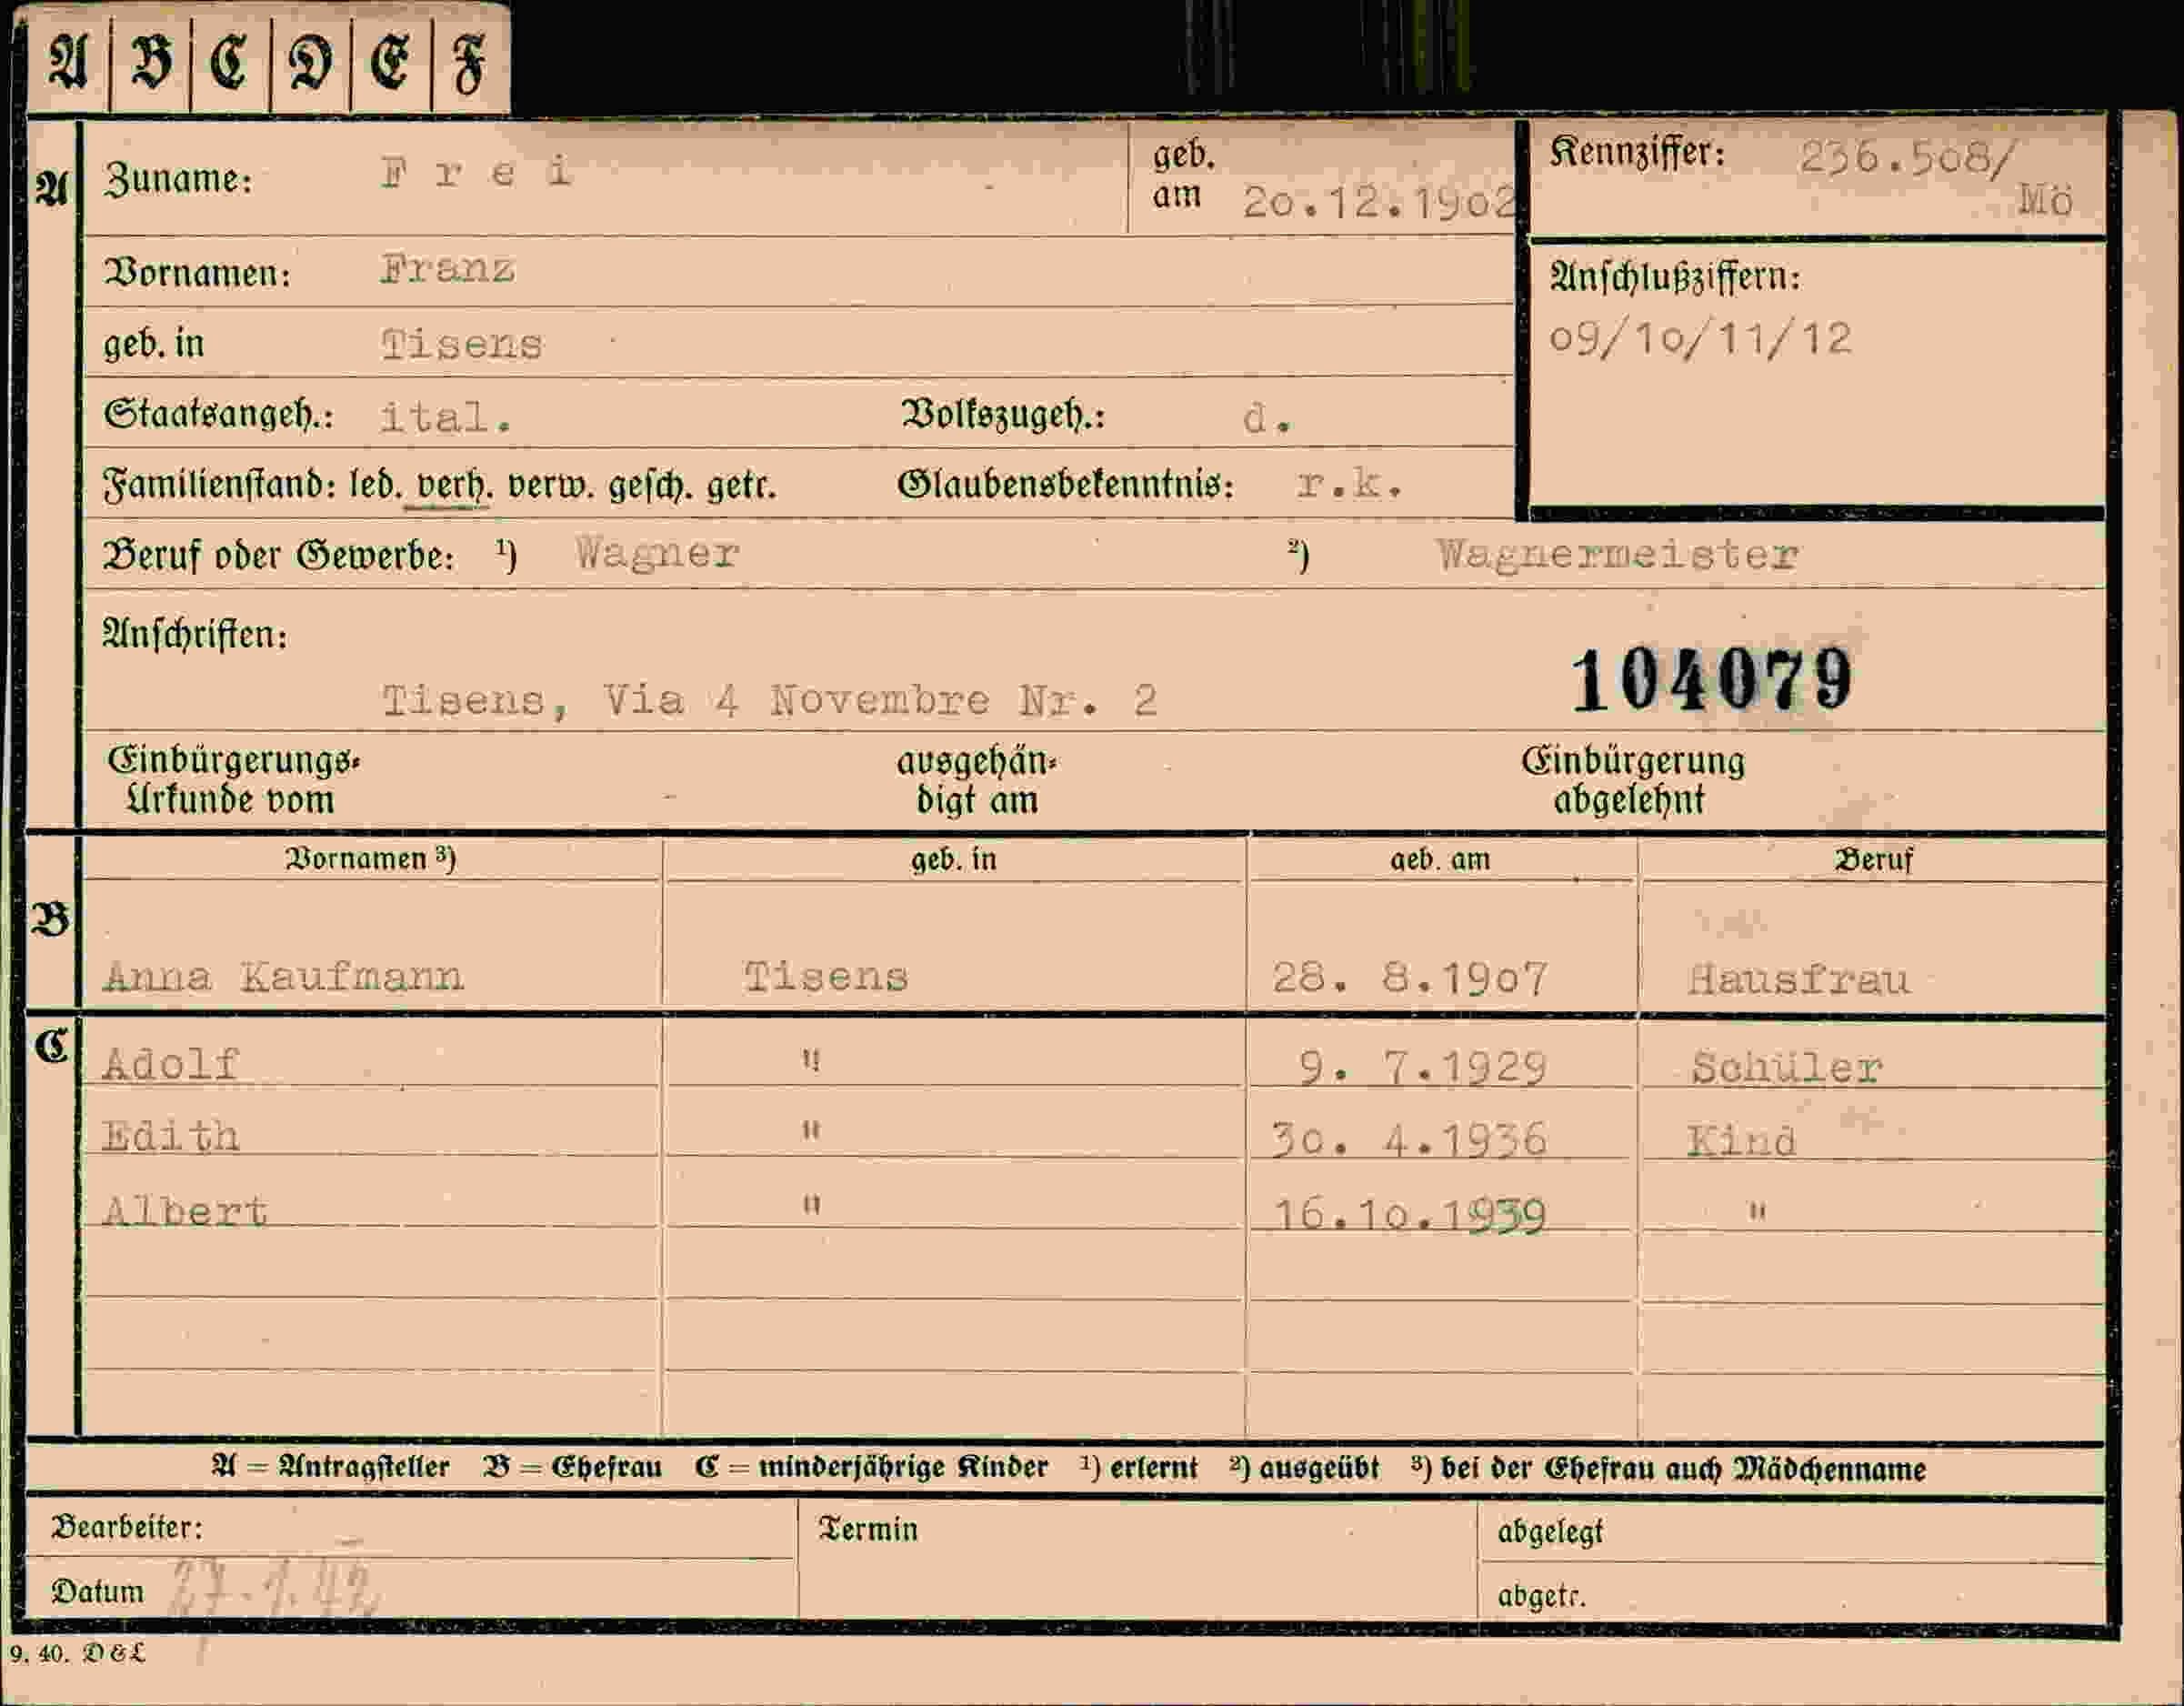The width and height of the screenshot is (2184, 1706).
Task: Click religion value 'r.k.'
Action: tap(1350, 484)
